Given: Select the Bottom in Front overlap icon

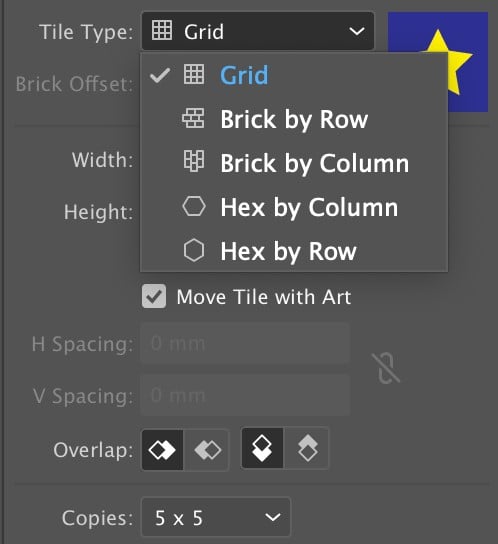Looking at the screenshot, I should [307, 449].
